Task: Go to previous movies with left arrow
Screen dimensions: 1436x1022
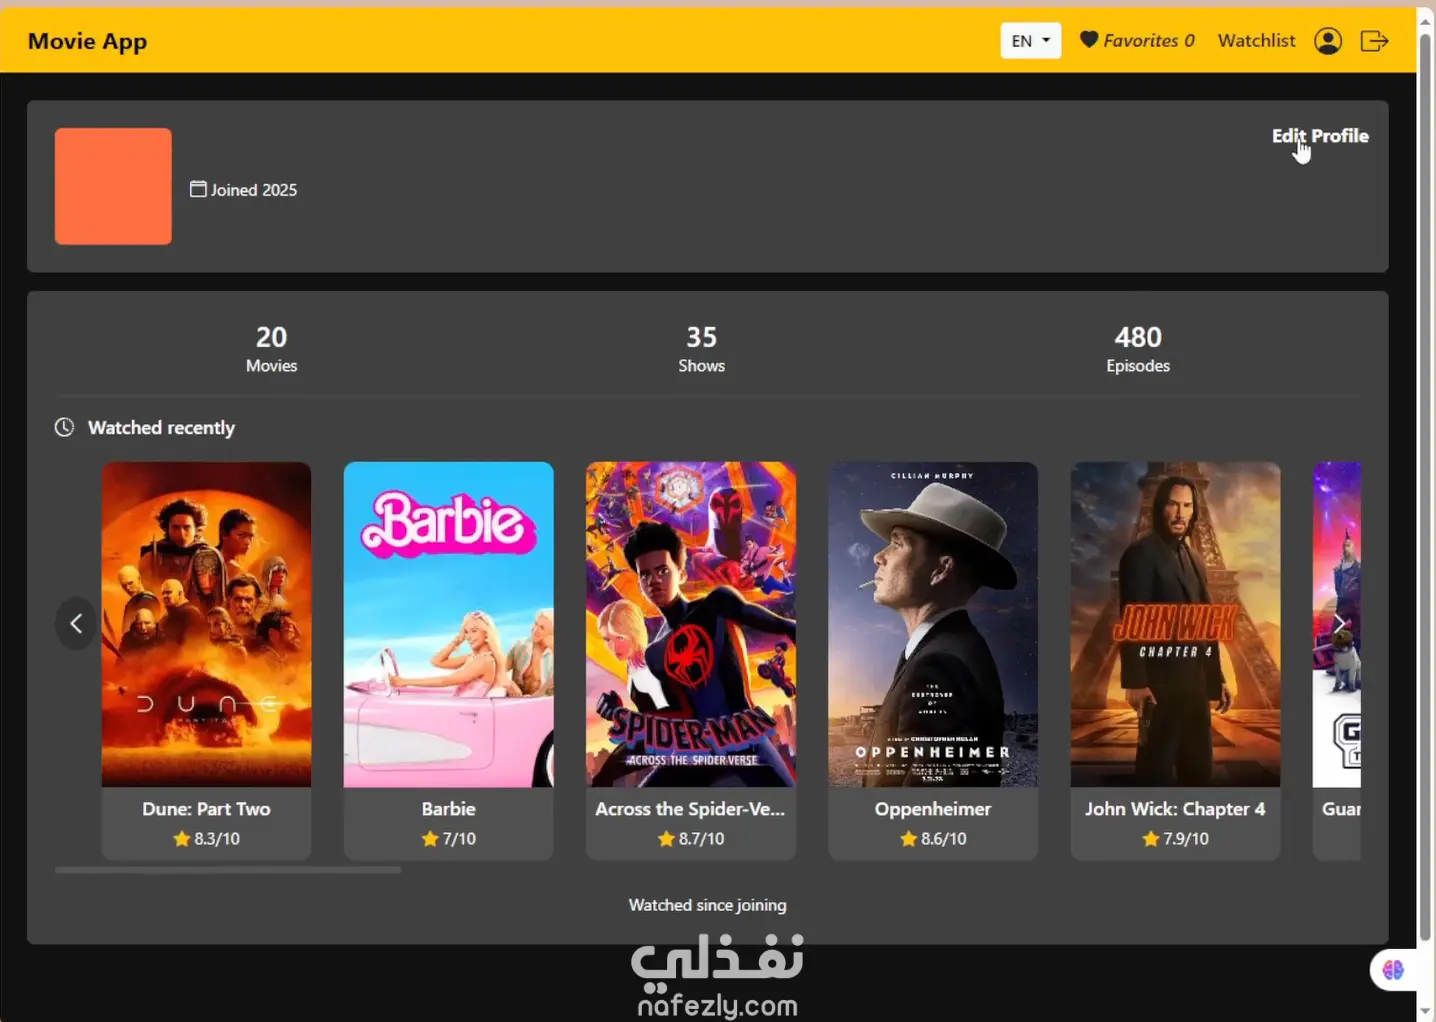Action: tap(76, 624)
